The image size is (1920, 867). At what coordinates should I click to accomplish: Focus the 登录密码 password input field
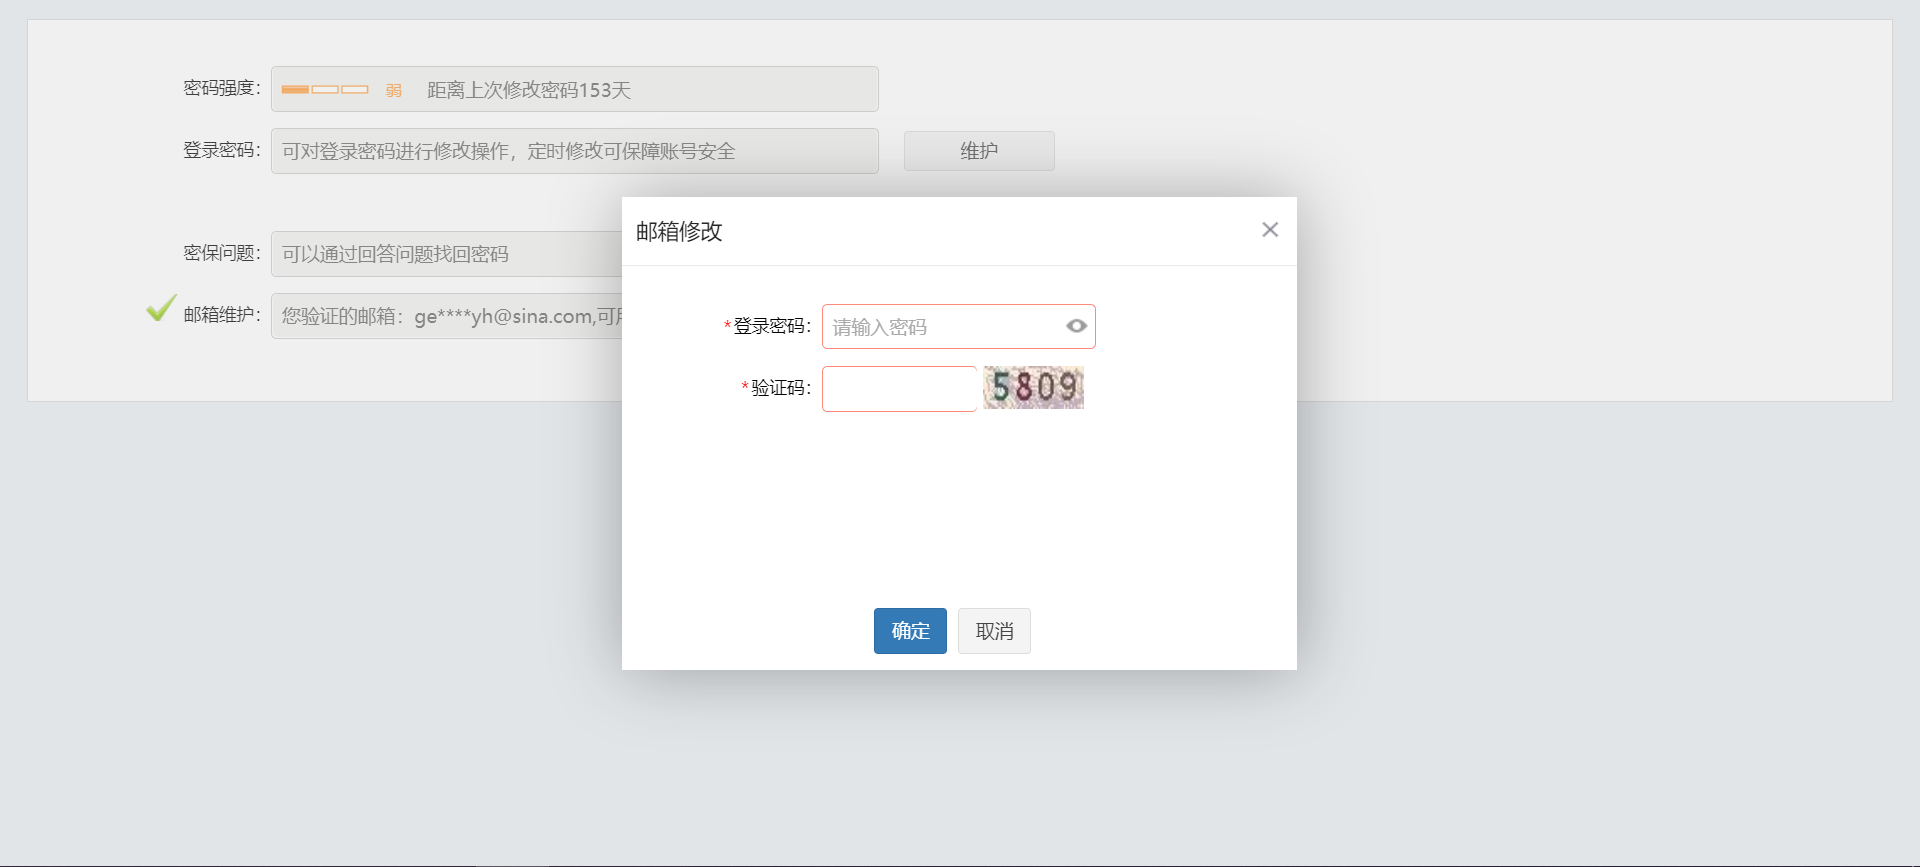(x=958, y=326)
